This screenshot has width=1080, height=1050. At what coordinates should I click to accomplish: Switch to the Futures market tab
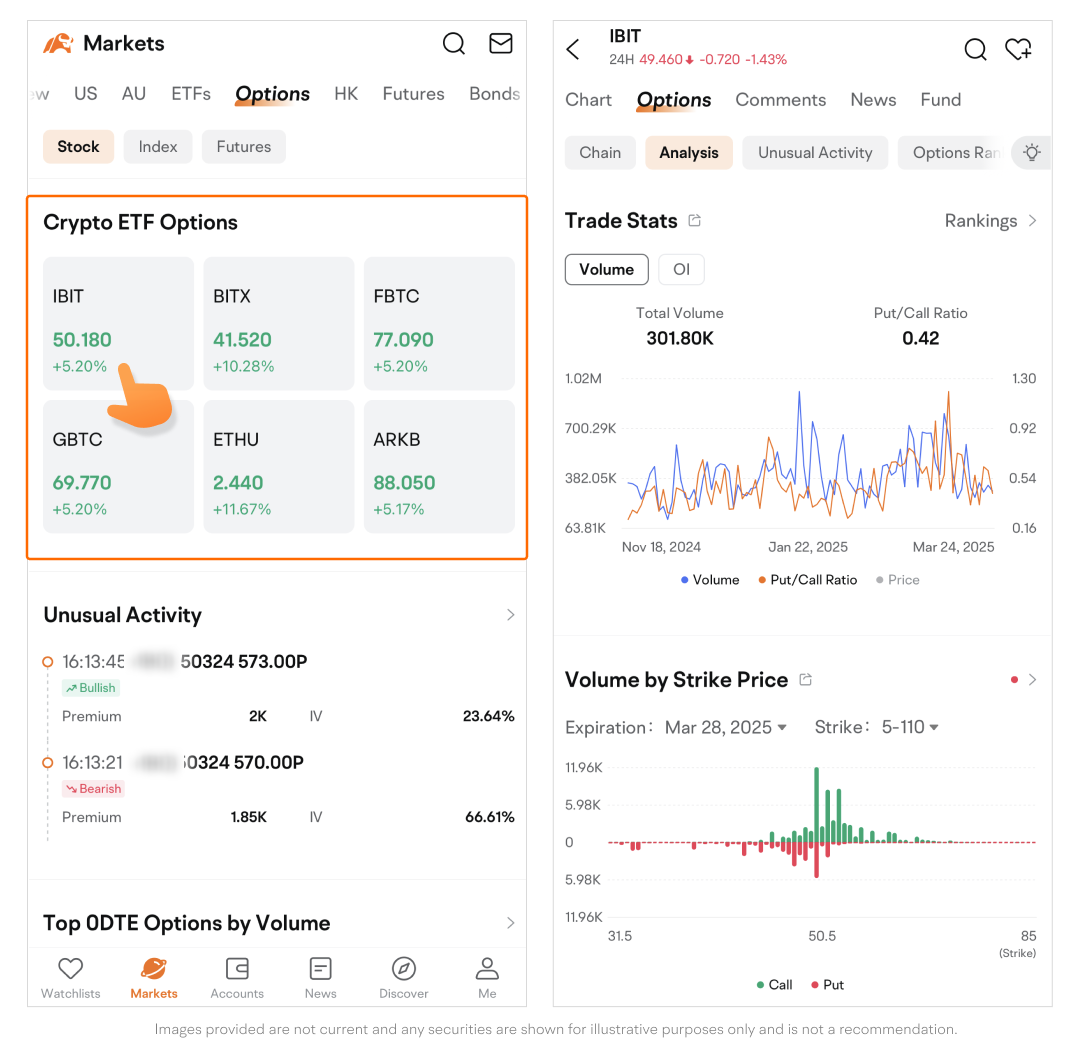(413, 94)
